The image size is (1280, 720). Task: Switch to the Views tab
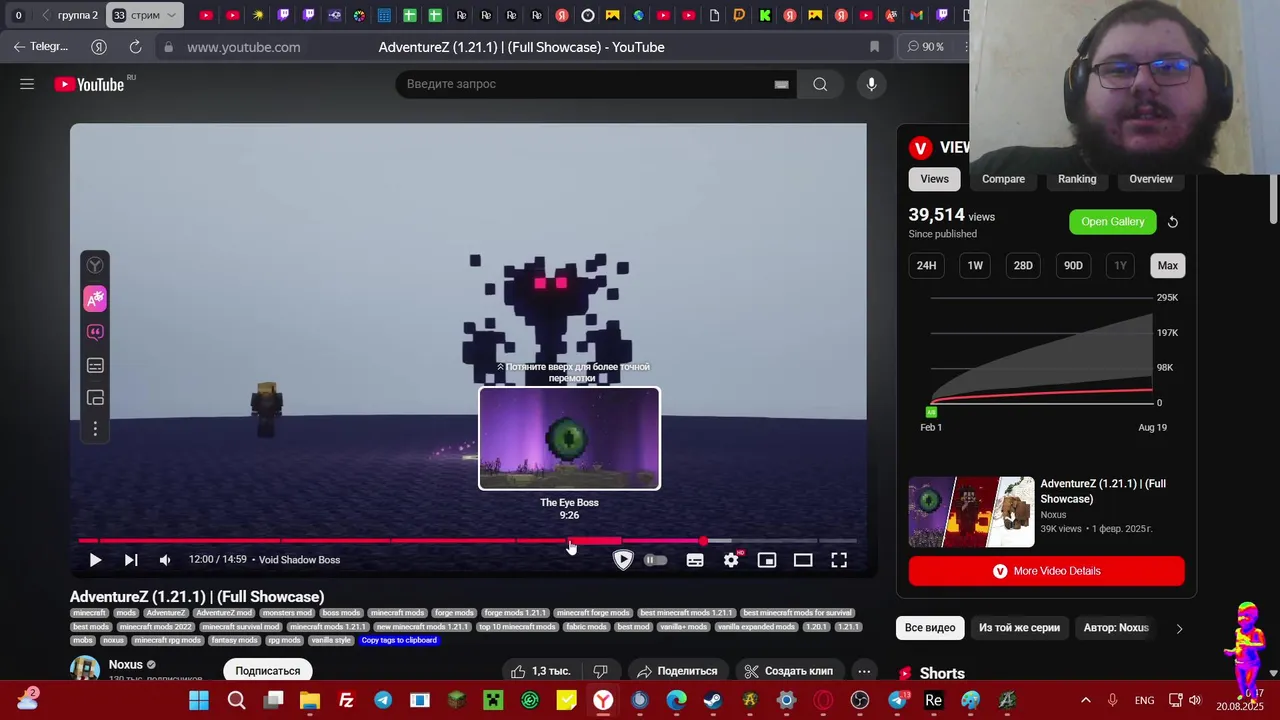point(934,179)
